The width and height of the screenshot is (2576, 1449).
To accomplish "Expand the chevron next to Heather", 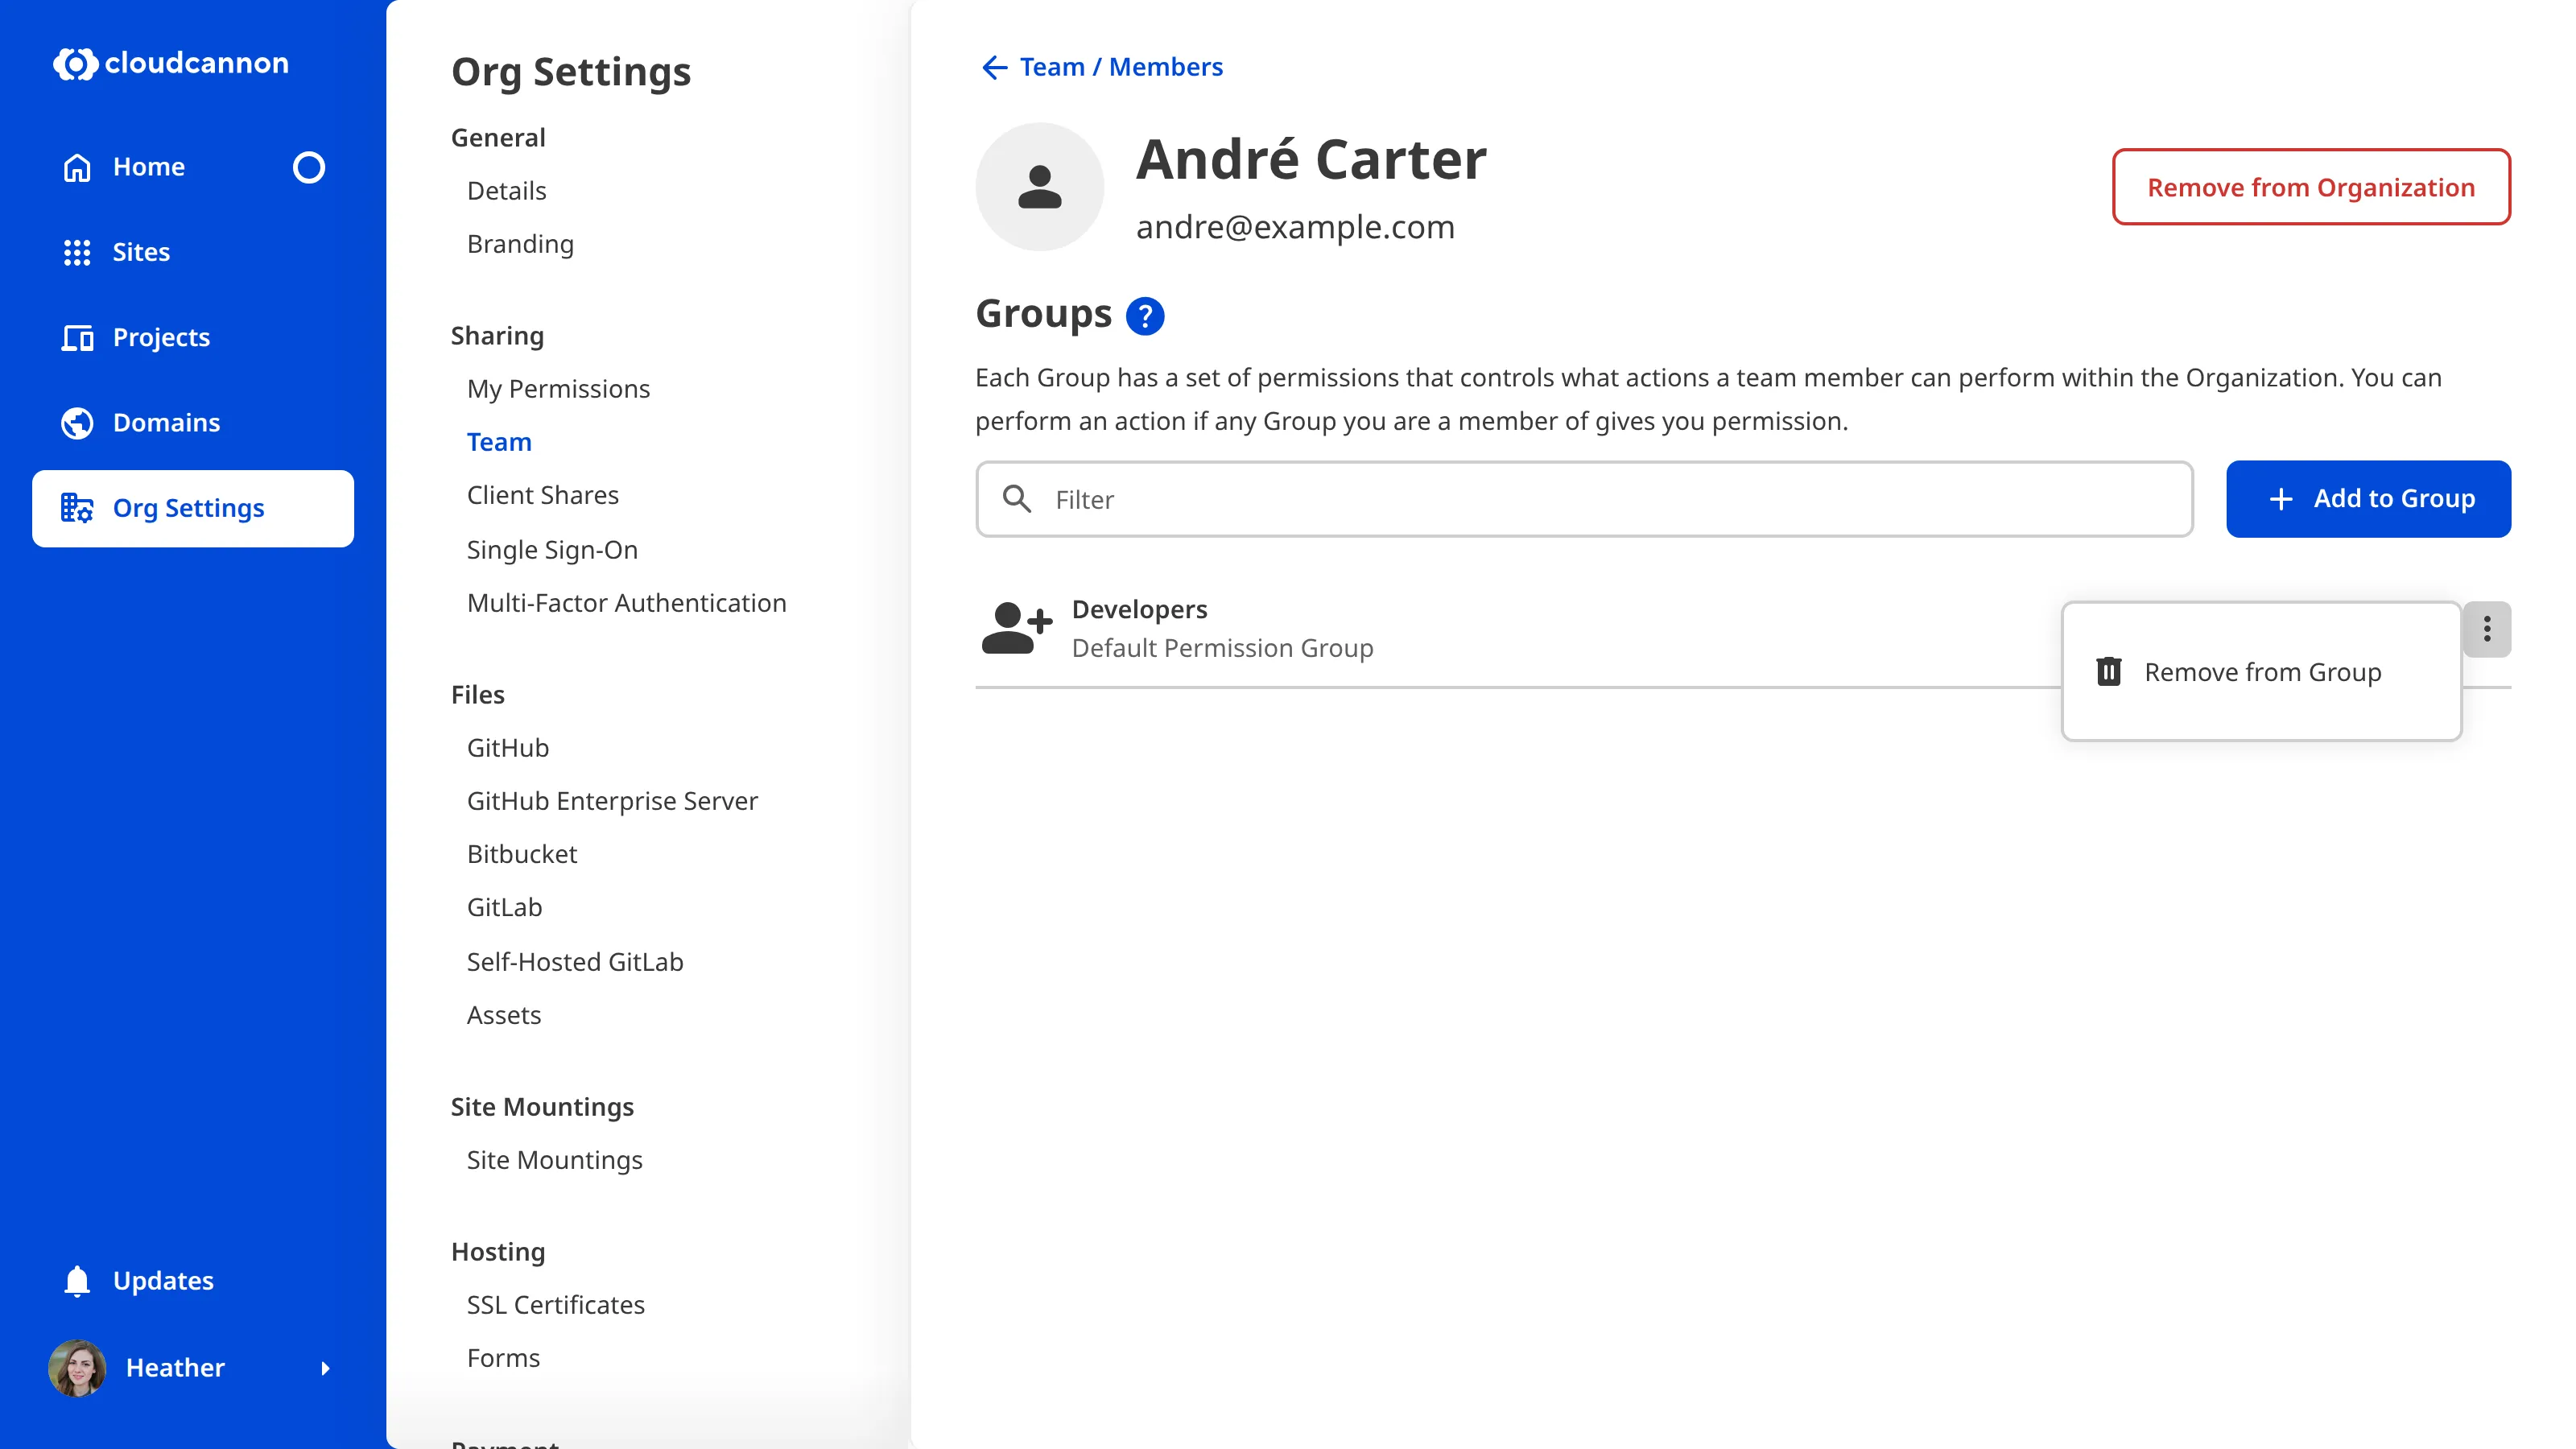I will [x=326, y=1368].
